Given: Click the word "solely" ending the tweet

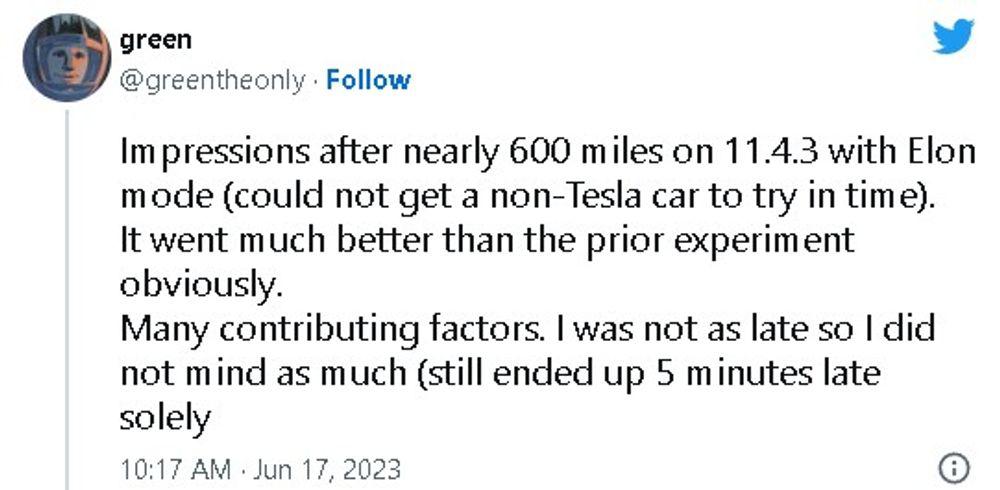Looking at the screenshot, I should click(x=165, y=416).
